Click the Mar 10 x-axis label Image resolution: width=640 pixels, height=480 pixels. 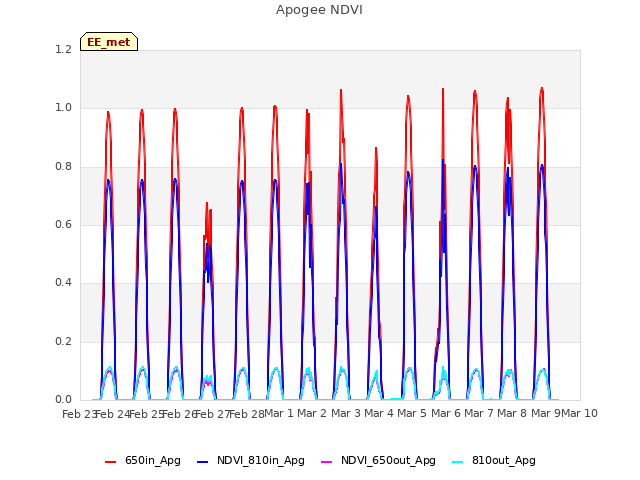(x=580, y=413)
